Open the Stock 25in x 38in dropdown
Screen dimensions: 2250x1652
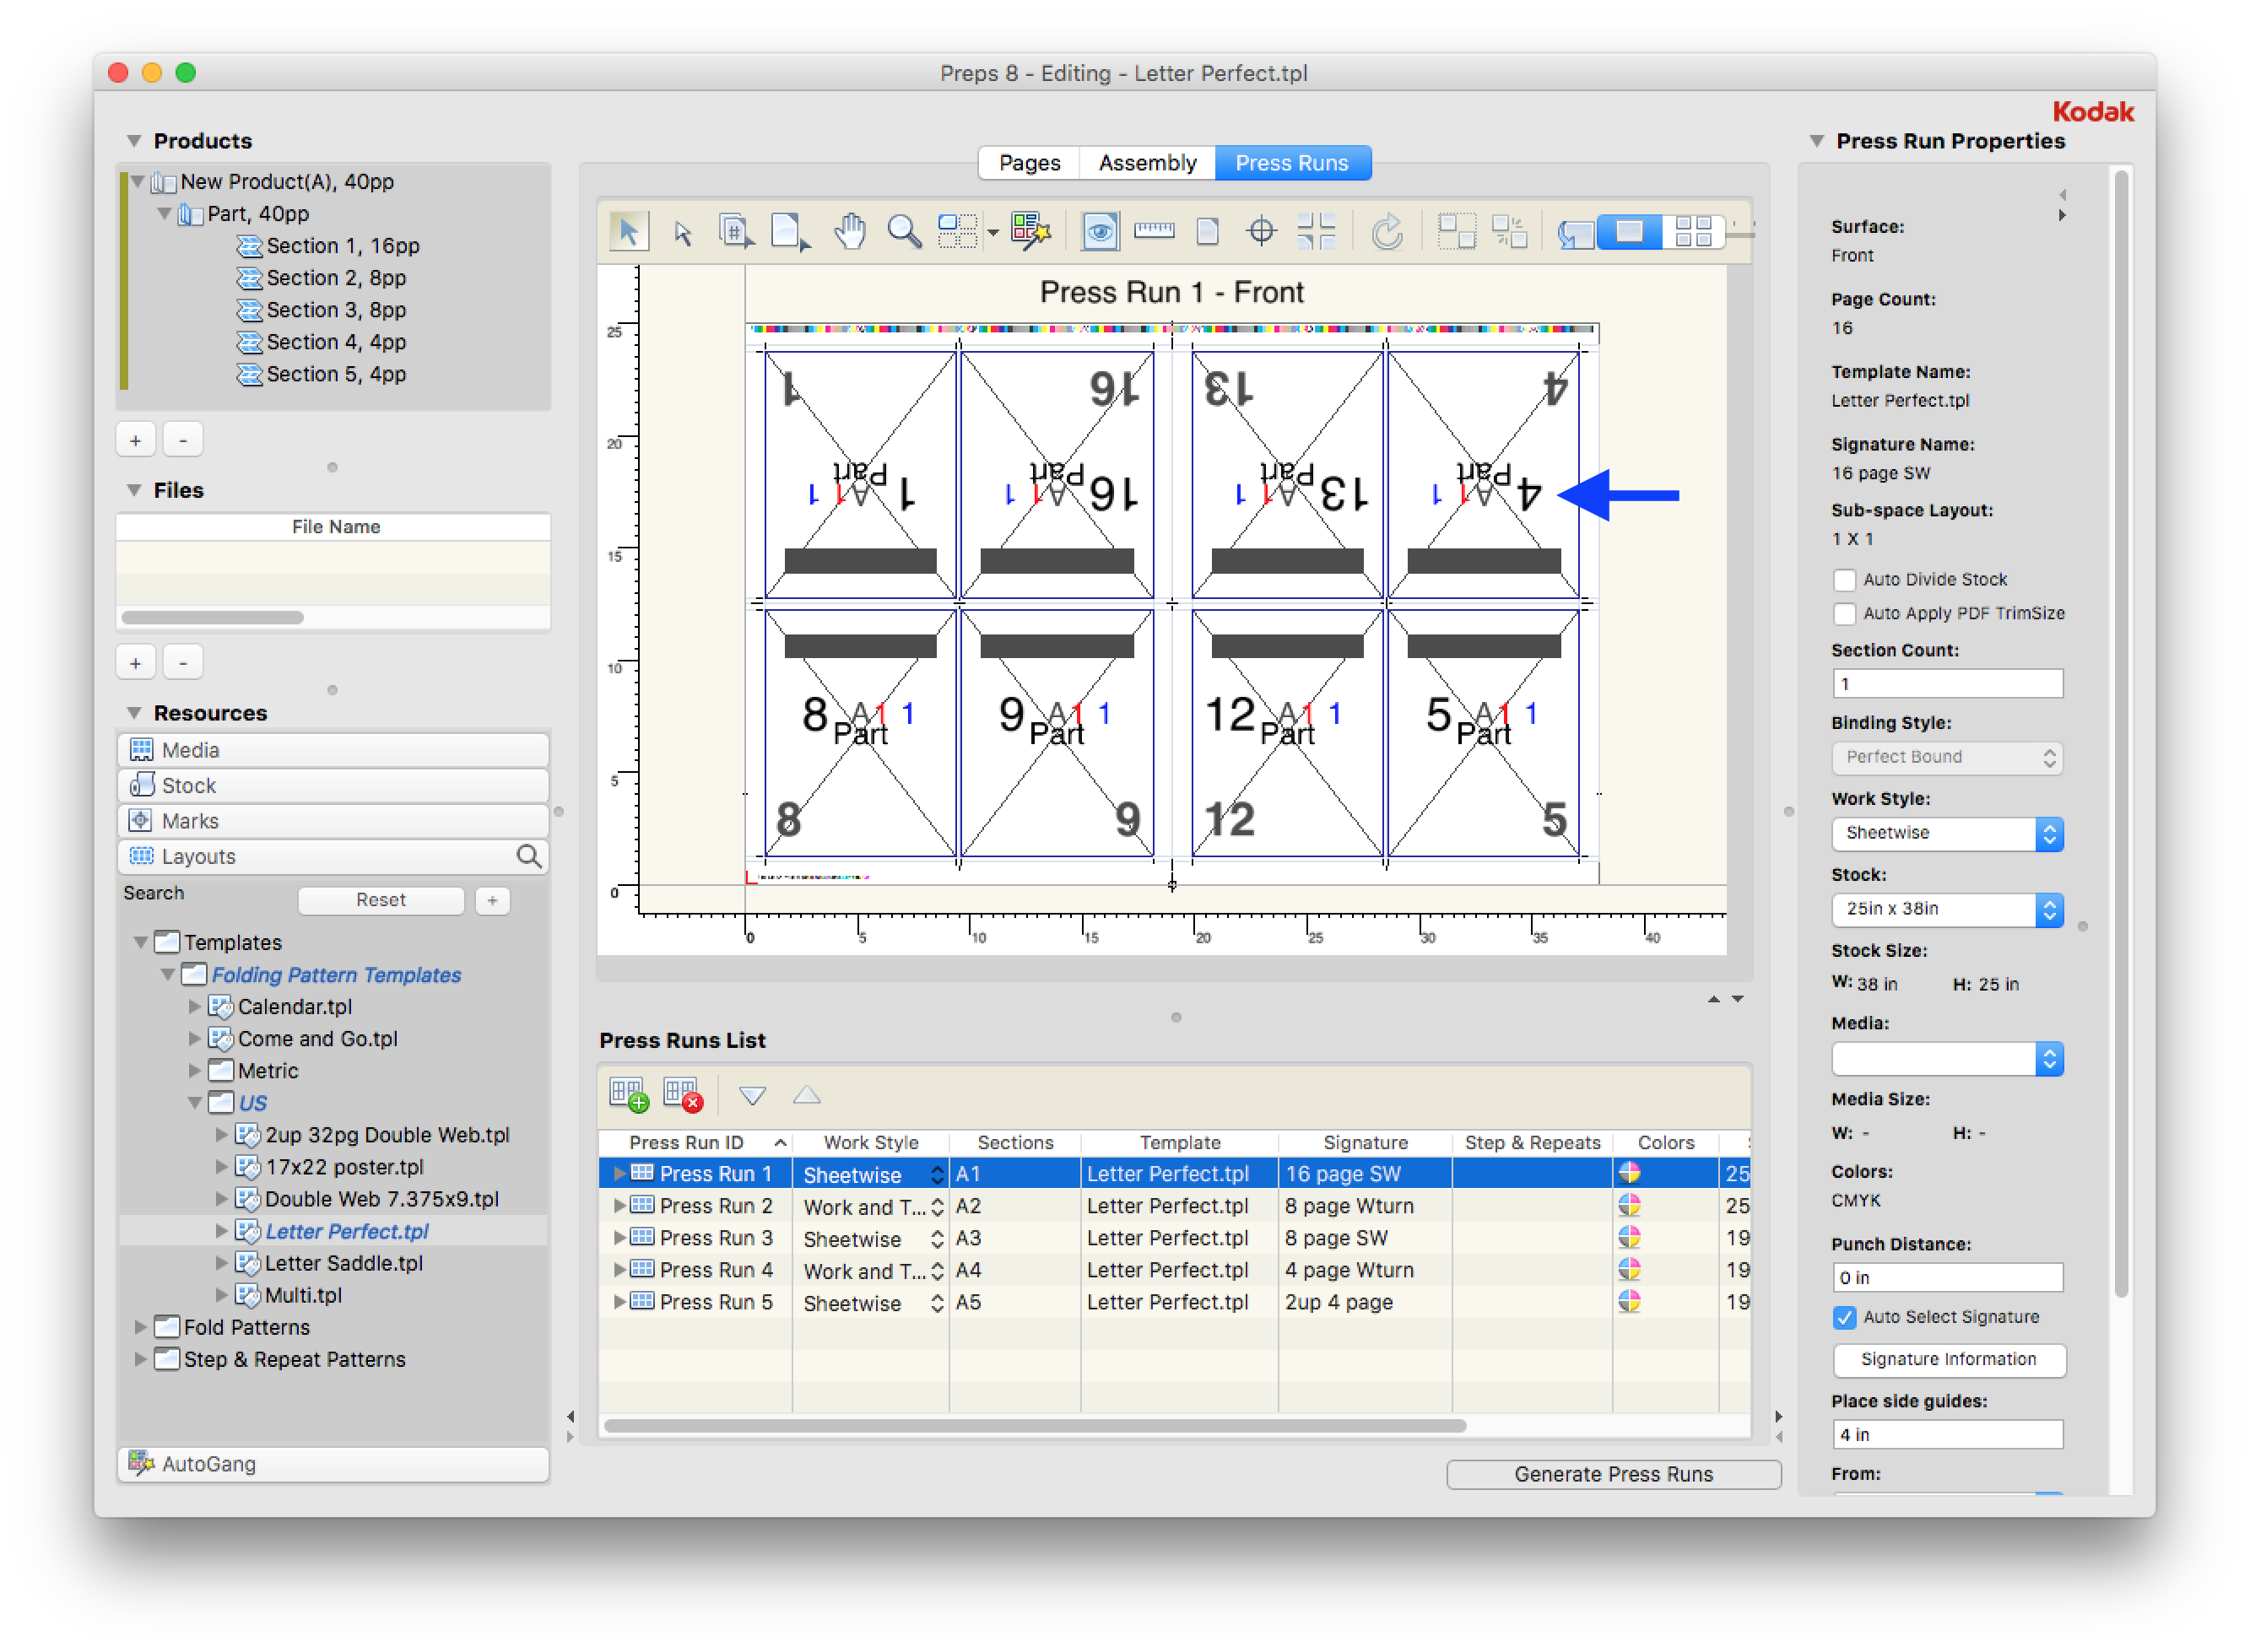point(1946,909)
